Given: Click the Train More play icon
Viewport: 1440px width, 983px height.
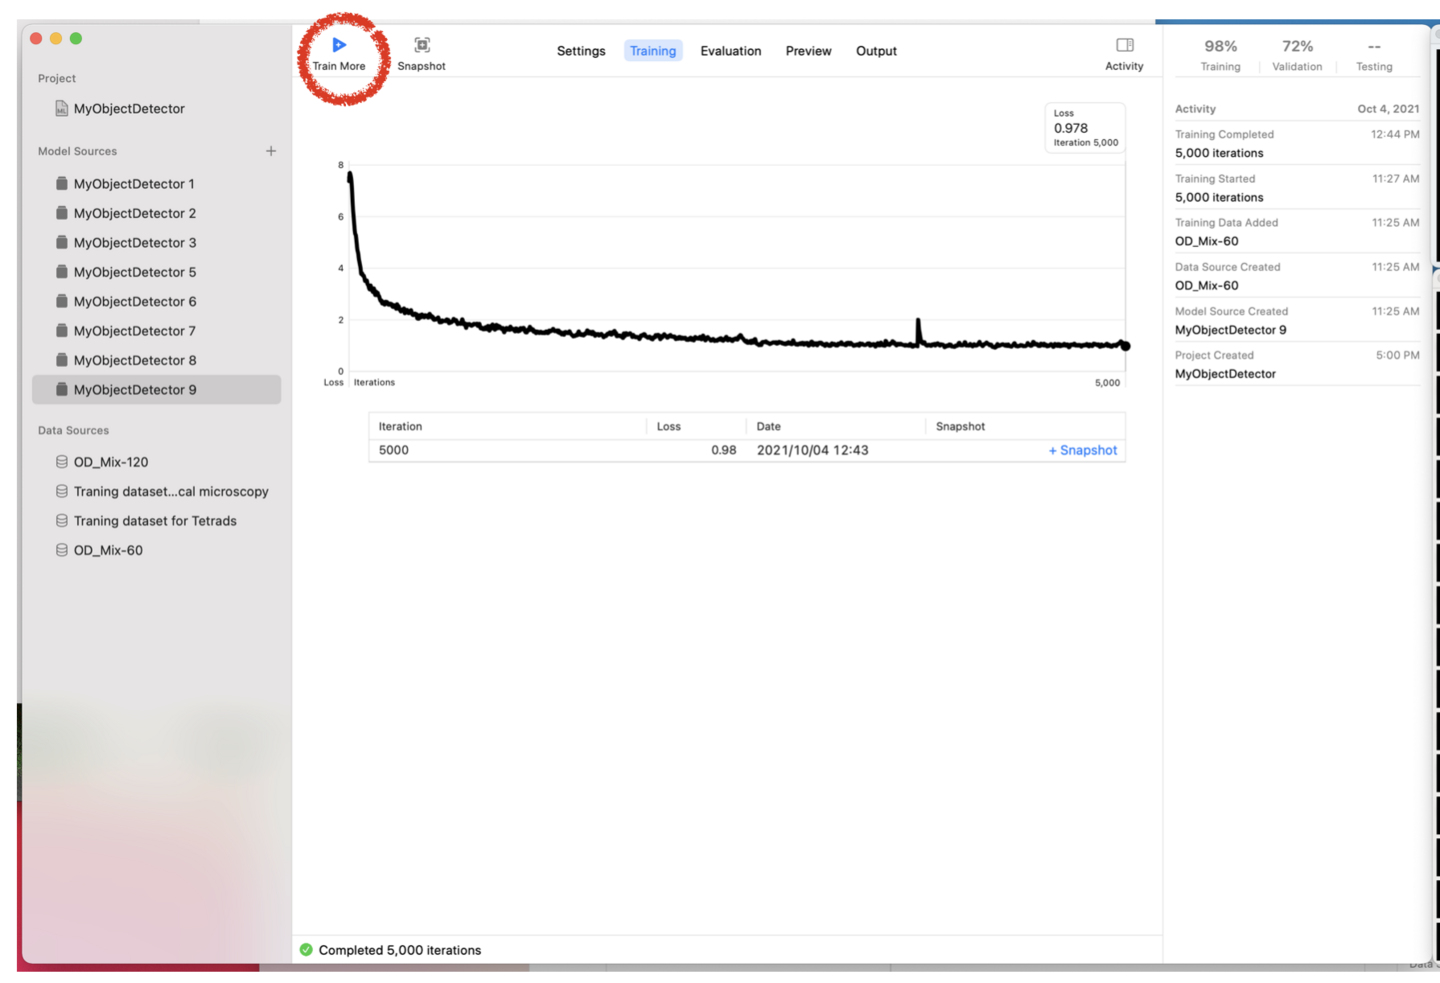Looking at the screenshot, I should coord(339,45).
